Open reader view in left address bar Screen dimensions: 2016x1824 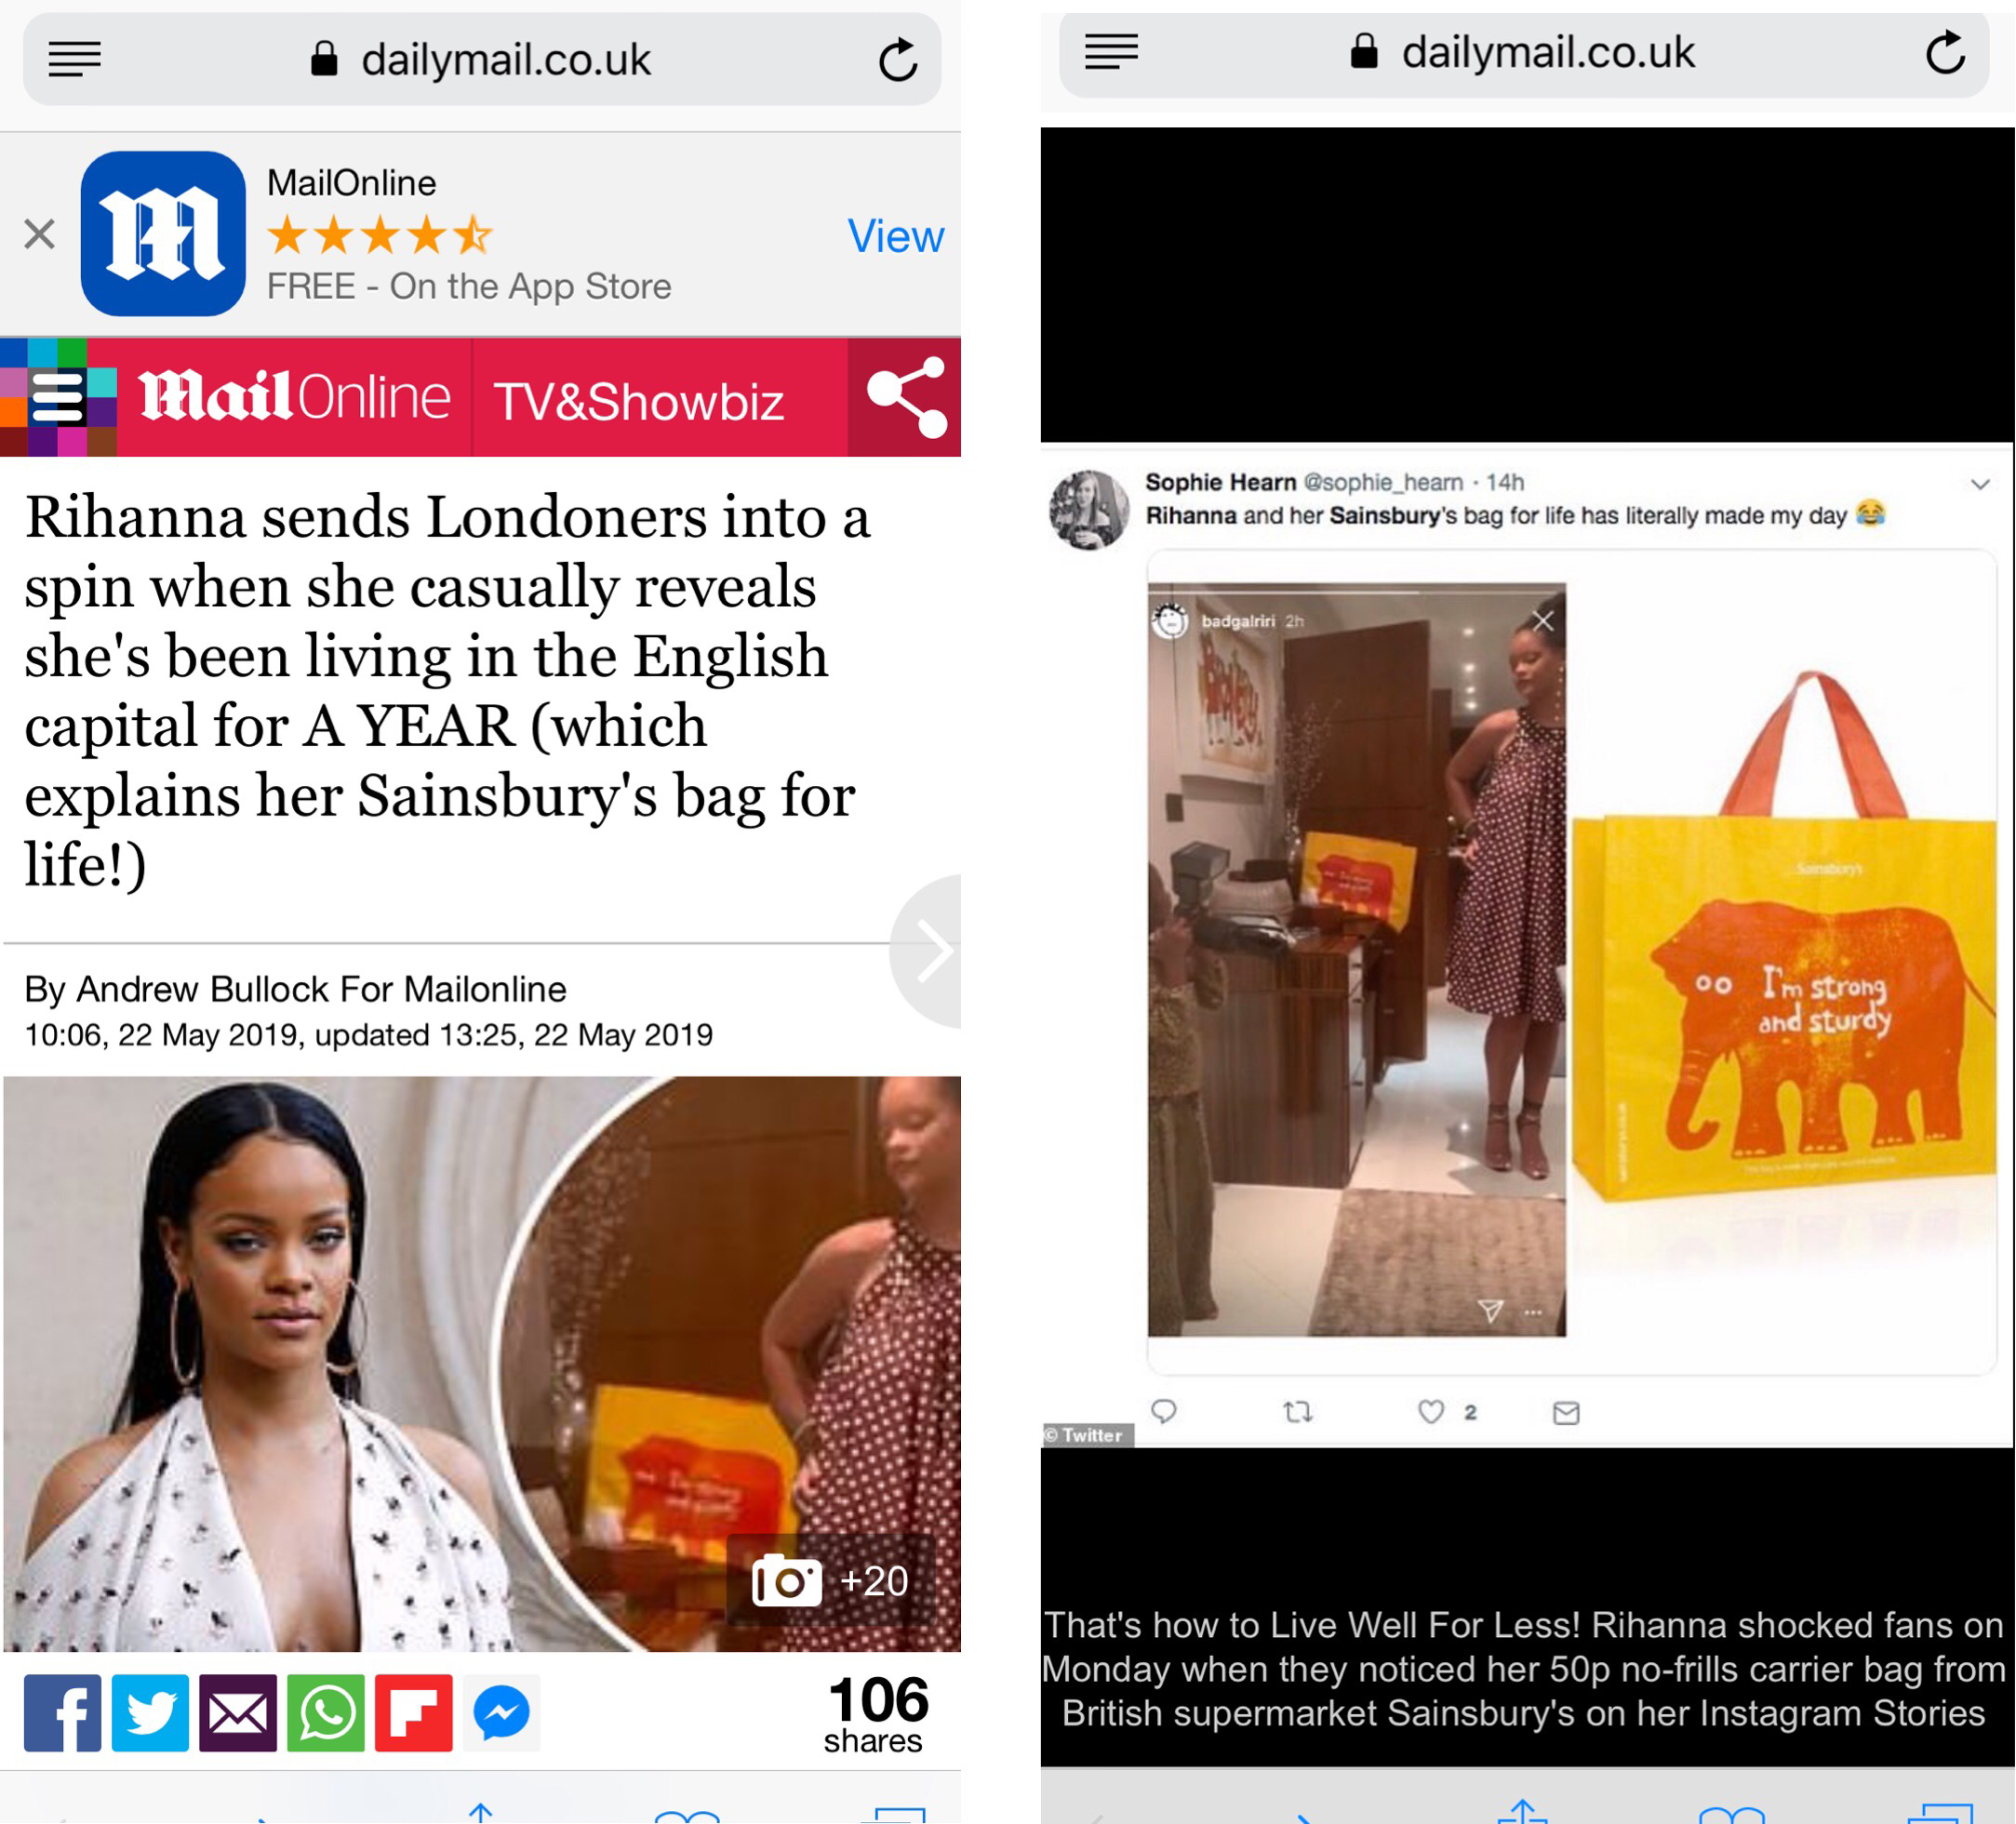coord(75,59)
